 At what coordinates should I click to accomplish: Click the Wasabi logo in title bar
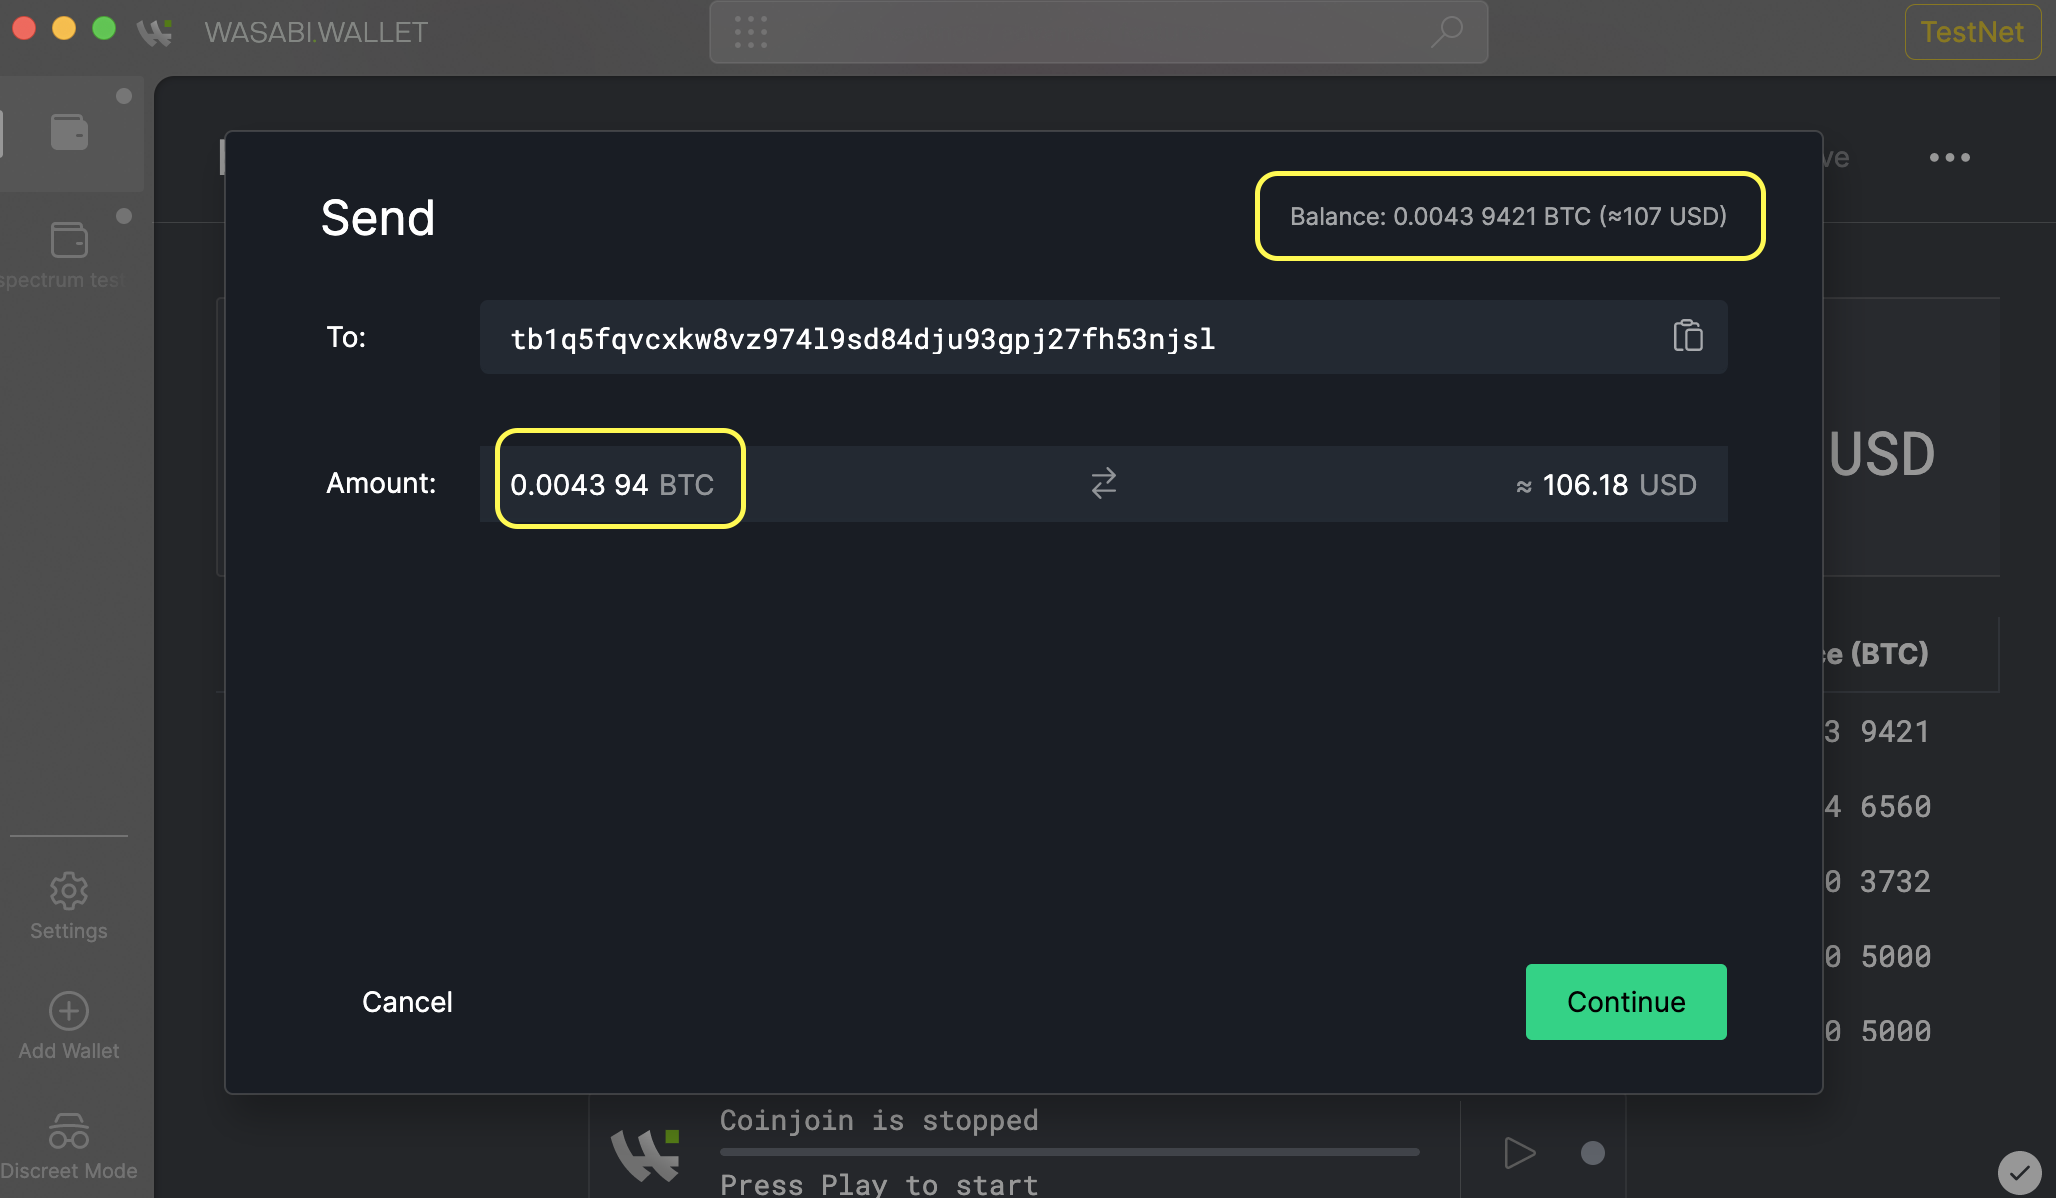pos(155,32)
